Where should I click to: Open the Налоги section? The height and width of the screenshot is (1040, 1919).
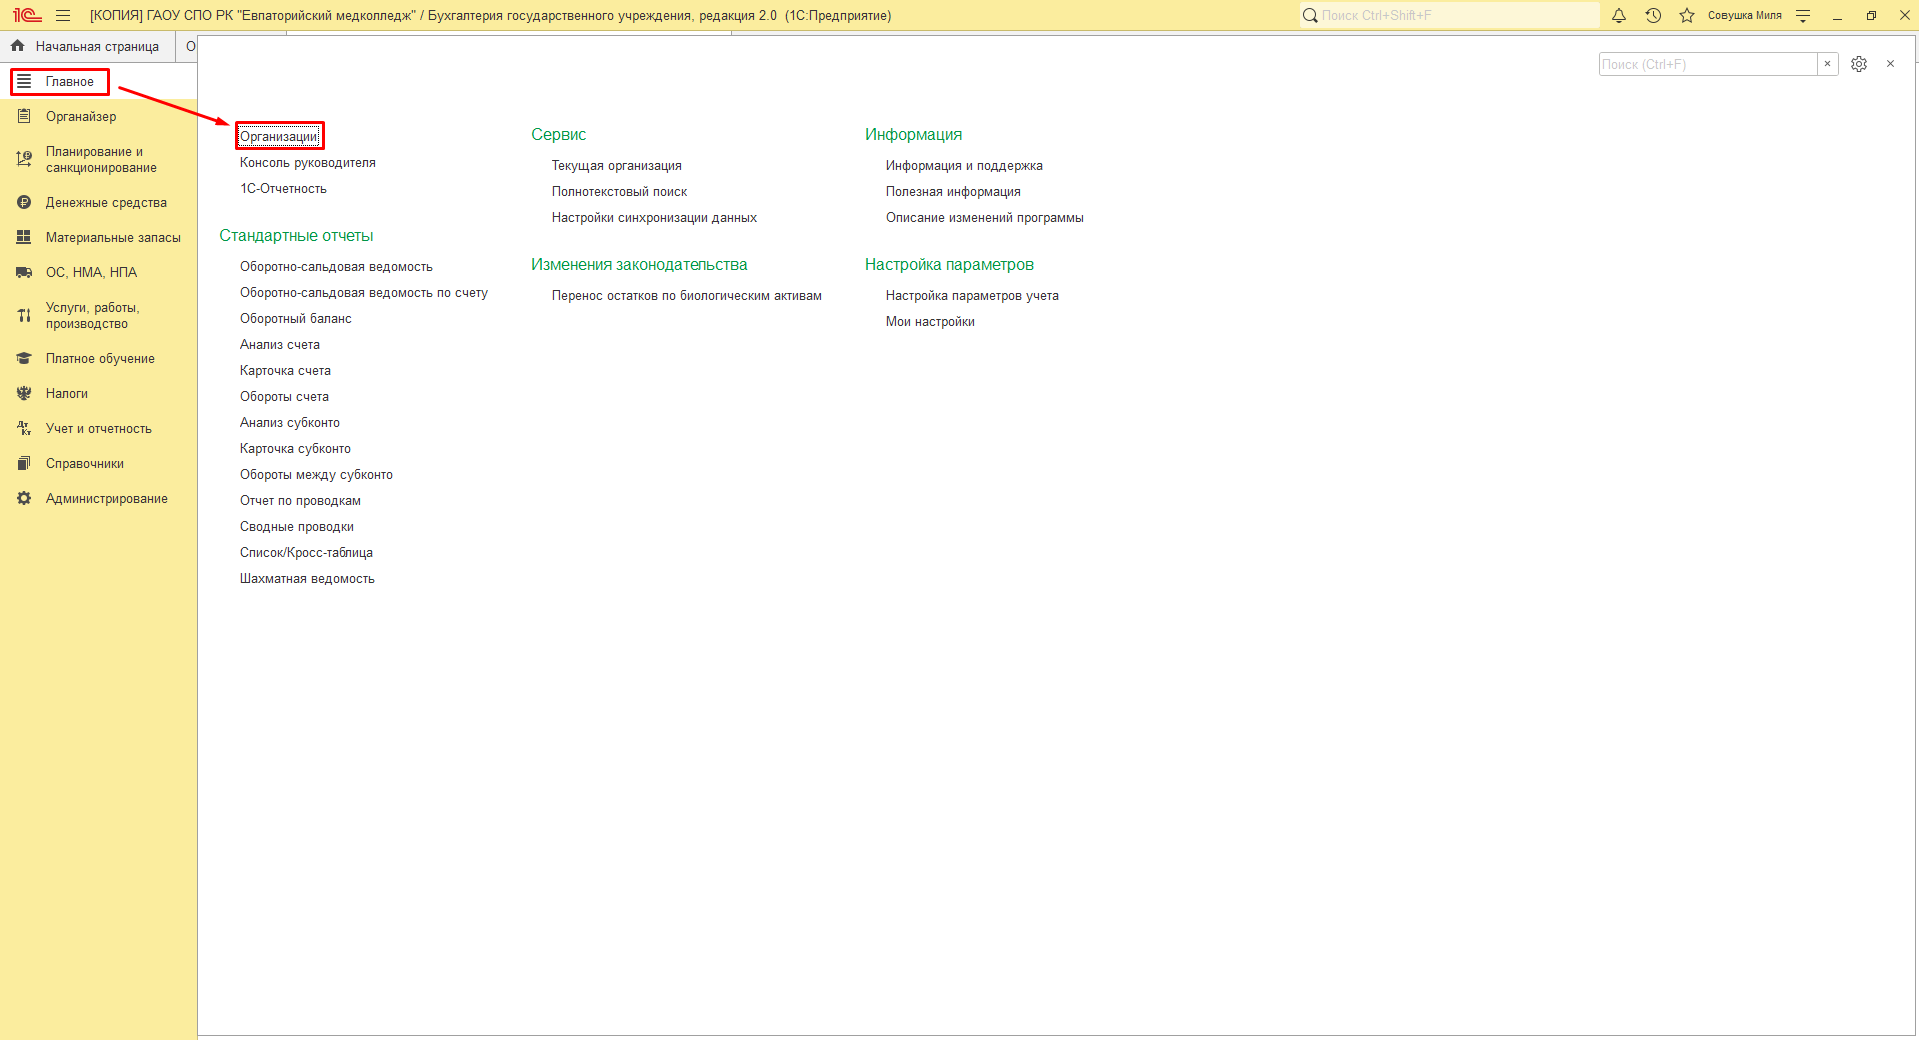click(67, 394)
